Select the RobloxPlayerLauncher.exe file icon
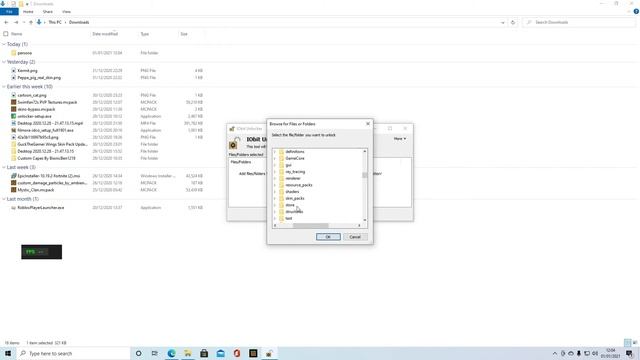This screenshot has width=640, height=360. point(13,208)
